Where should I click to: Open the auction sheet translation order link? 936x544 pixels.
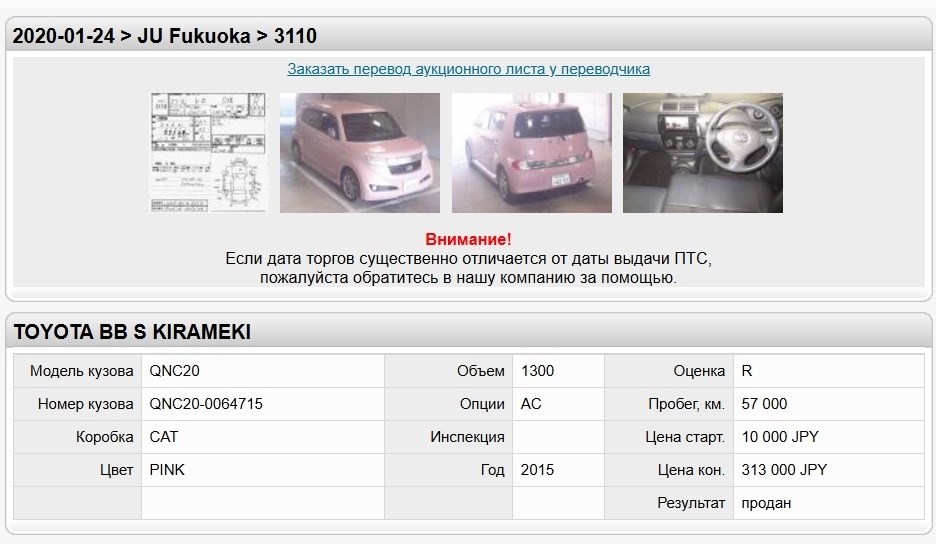click(x=469, y=69)
